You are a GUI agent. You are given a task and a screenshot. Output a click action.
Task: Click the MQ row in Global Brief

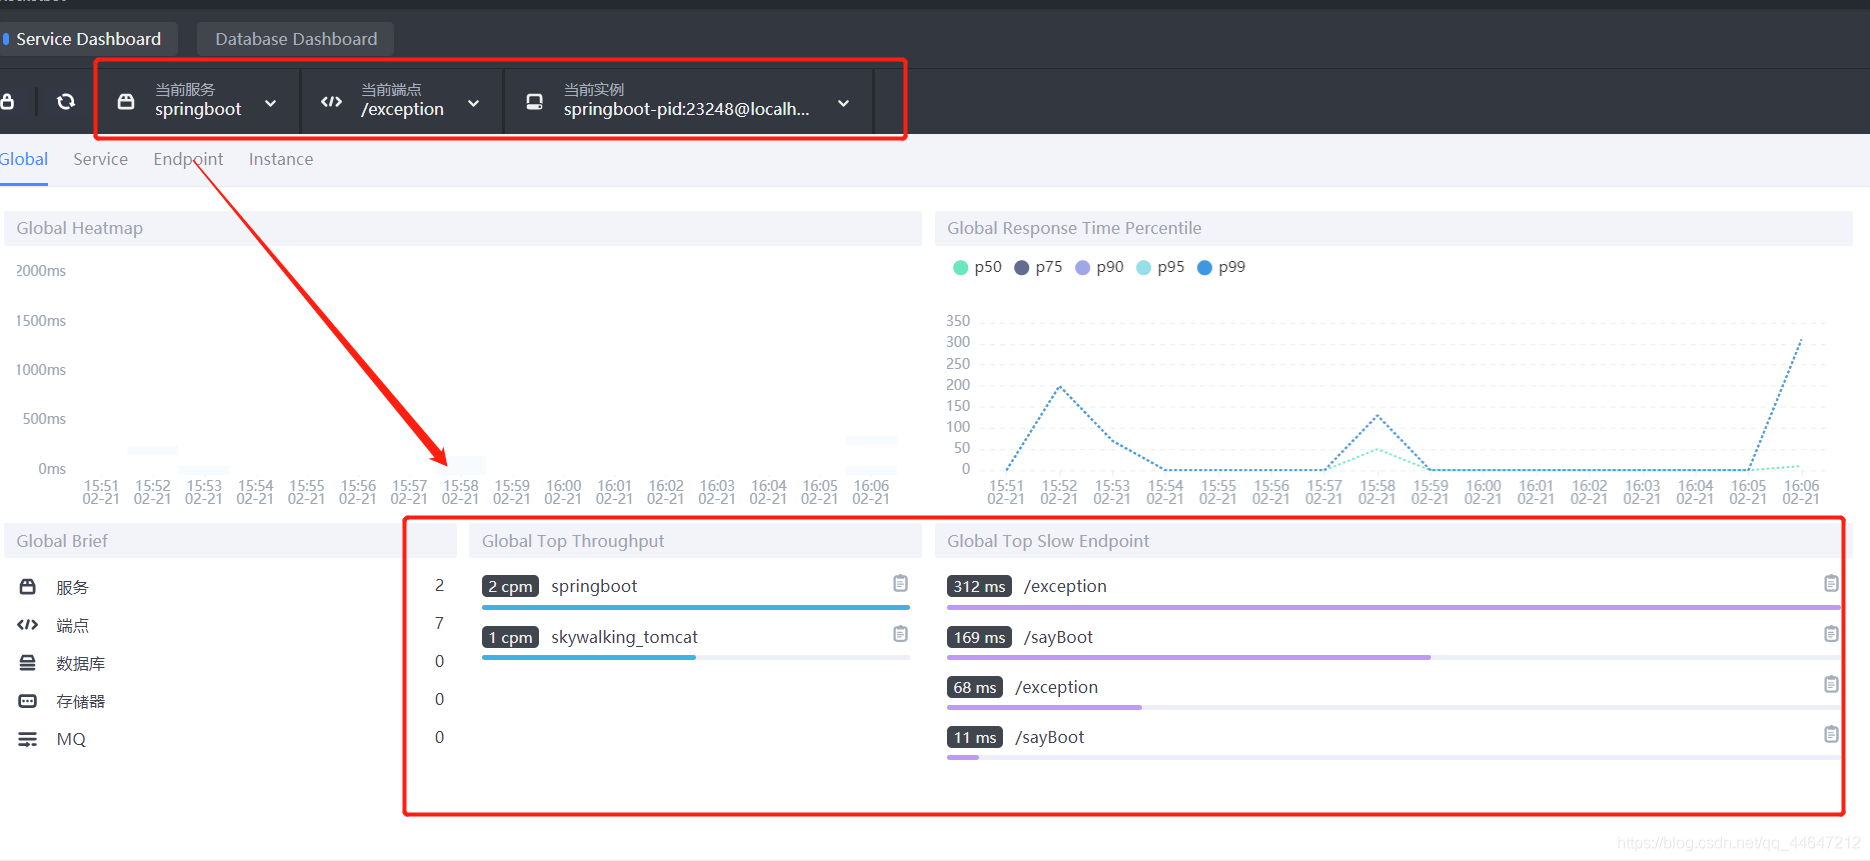pos(230,739)
